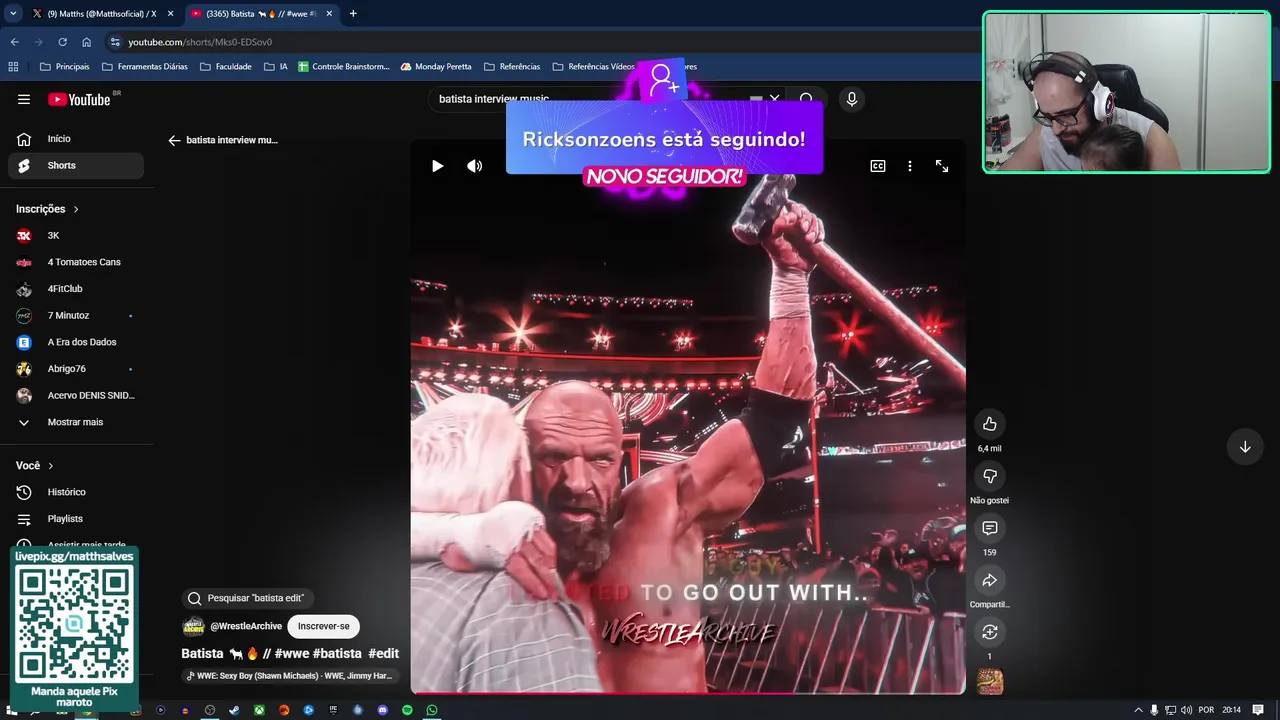Open the 4FitClub channel
The width and height of the screenshot is (1280, 720).
pyautogui.click(x=76, y=288)
